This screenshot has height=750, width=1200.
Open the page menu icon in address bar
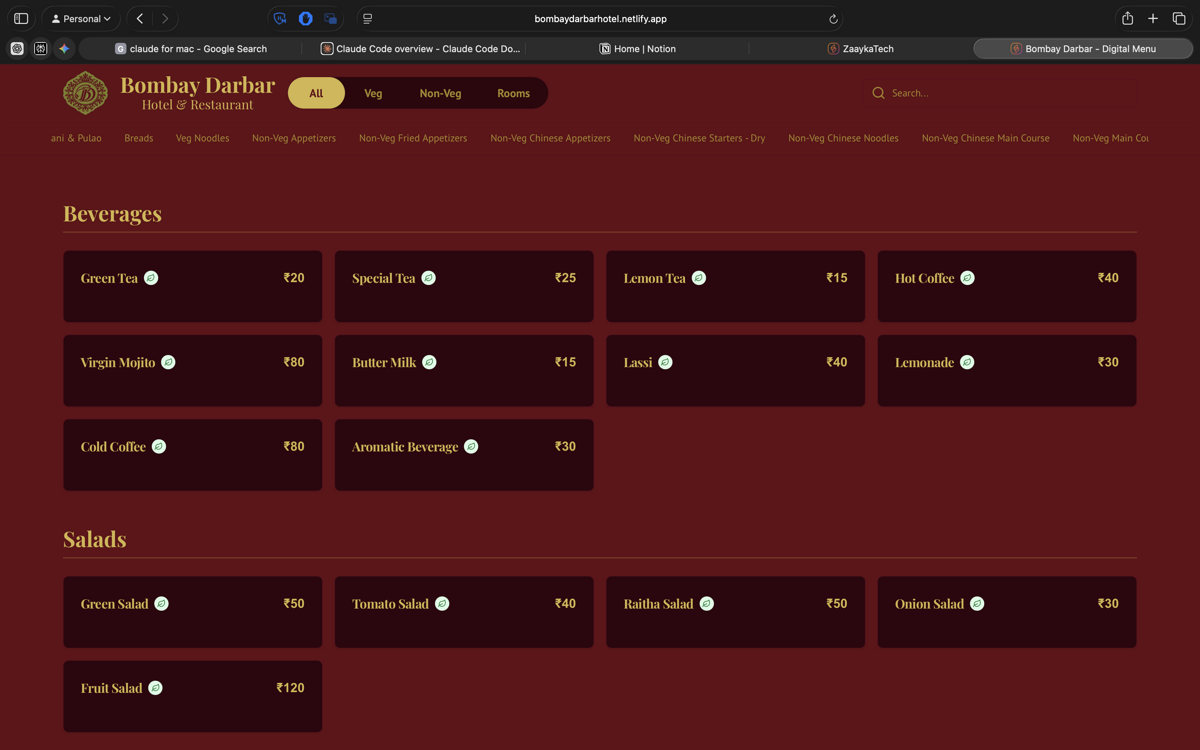(367, 19)
